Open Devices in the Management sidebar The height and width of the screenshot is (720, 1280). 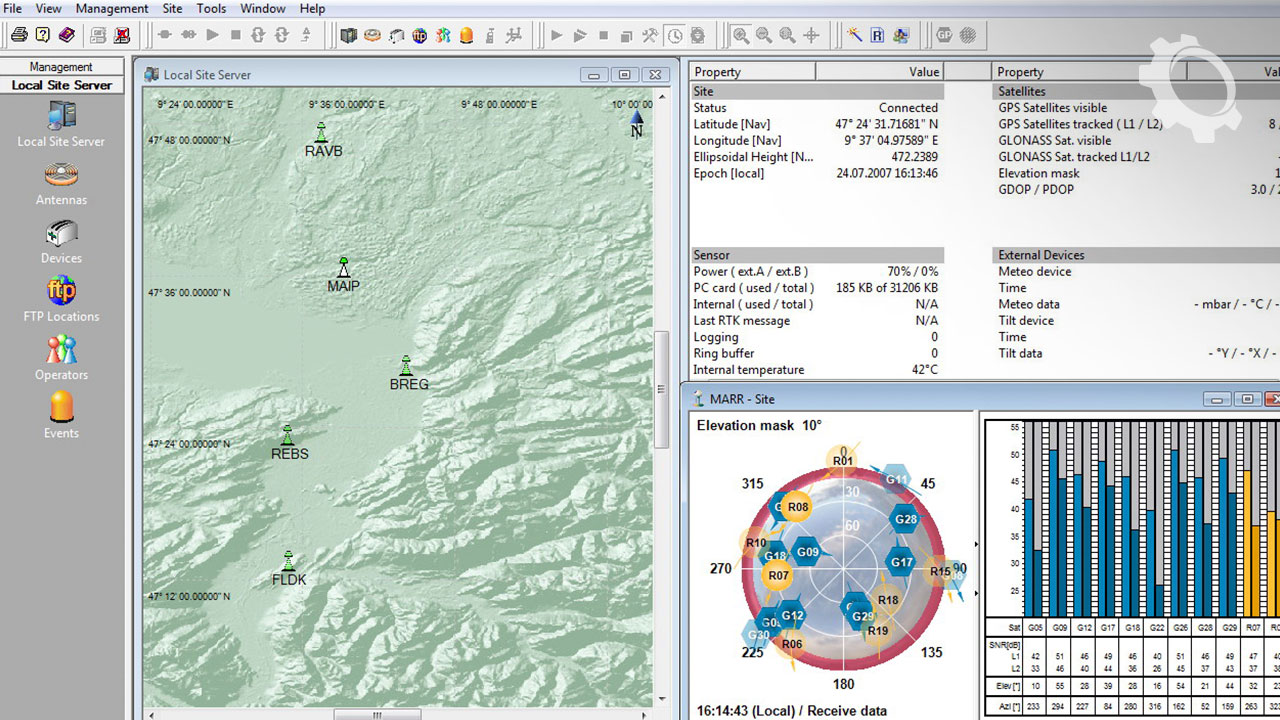[61, 235]
